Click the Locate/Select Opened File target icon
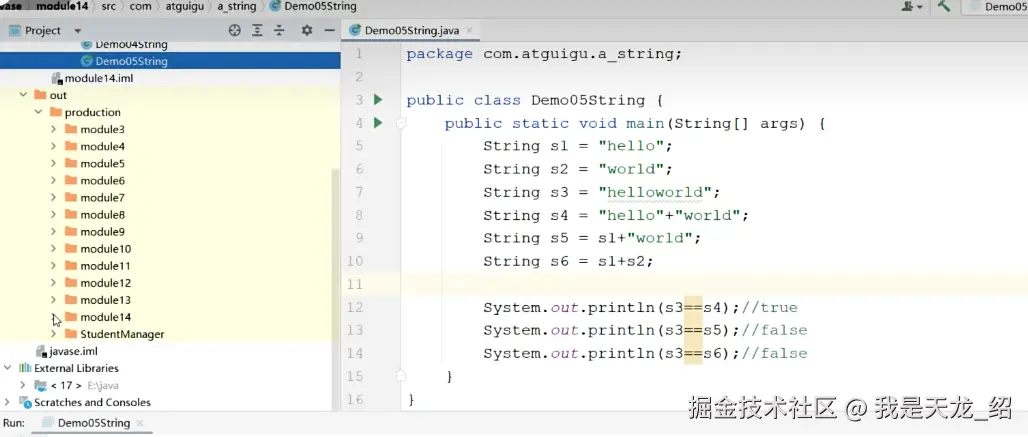The width and height of the screenshot is (1028, 437). (235, 30)
